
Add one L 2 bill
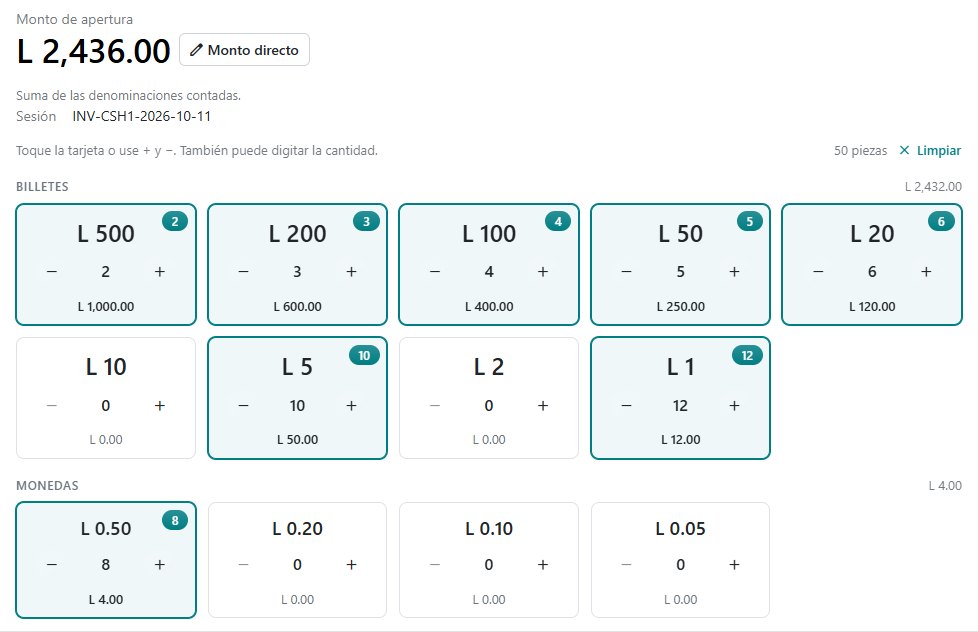point(543,406)
